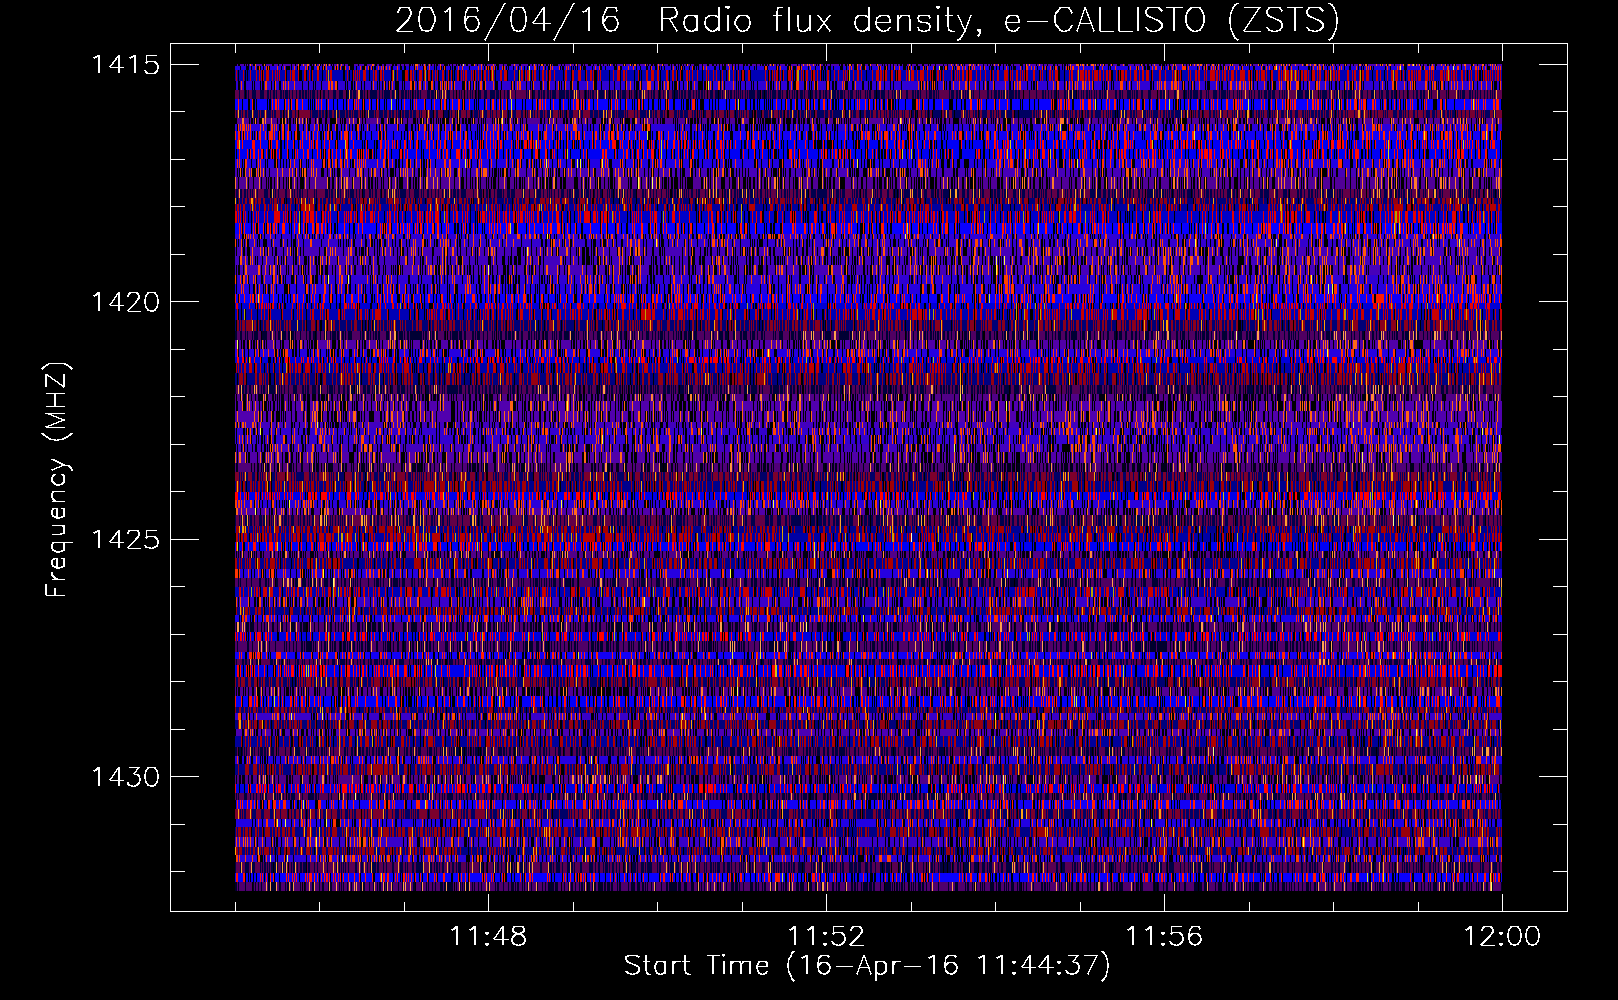Select the 1420 frequency axis label

tap(125, 302)
